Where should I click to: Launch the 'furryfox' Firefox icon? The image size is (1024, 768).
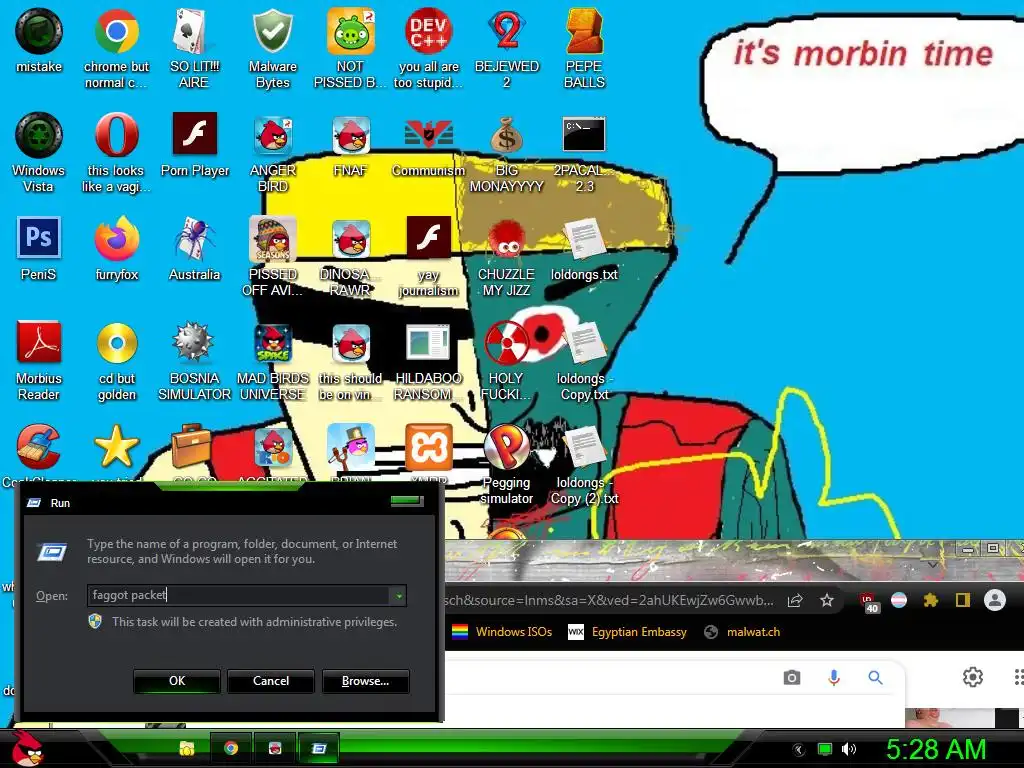tap(116, 248)
